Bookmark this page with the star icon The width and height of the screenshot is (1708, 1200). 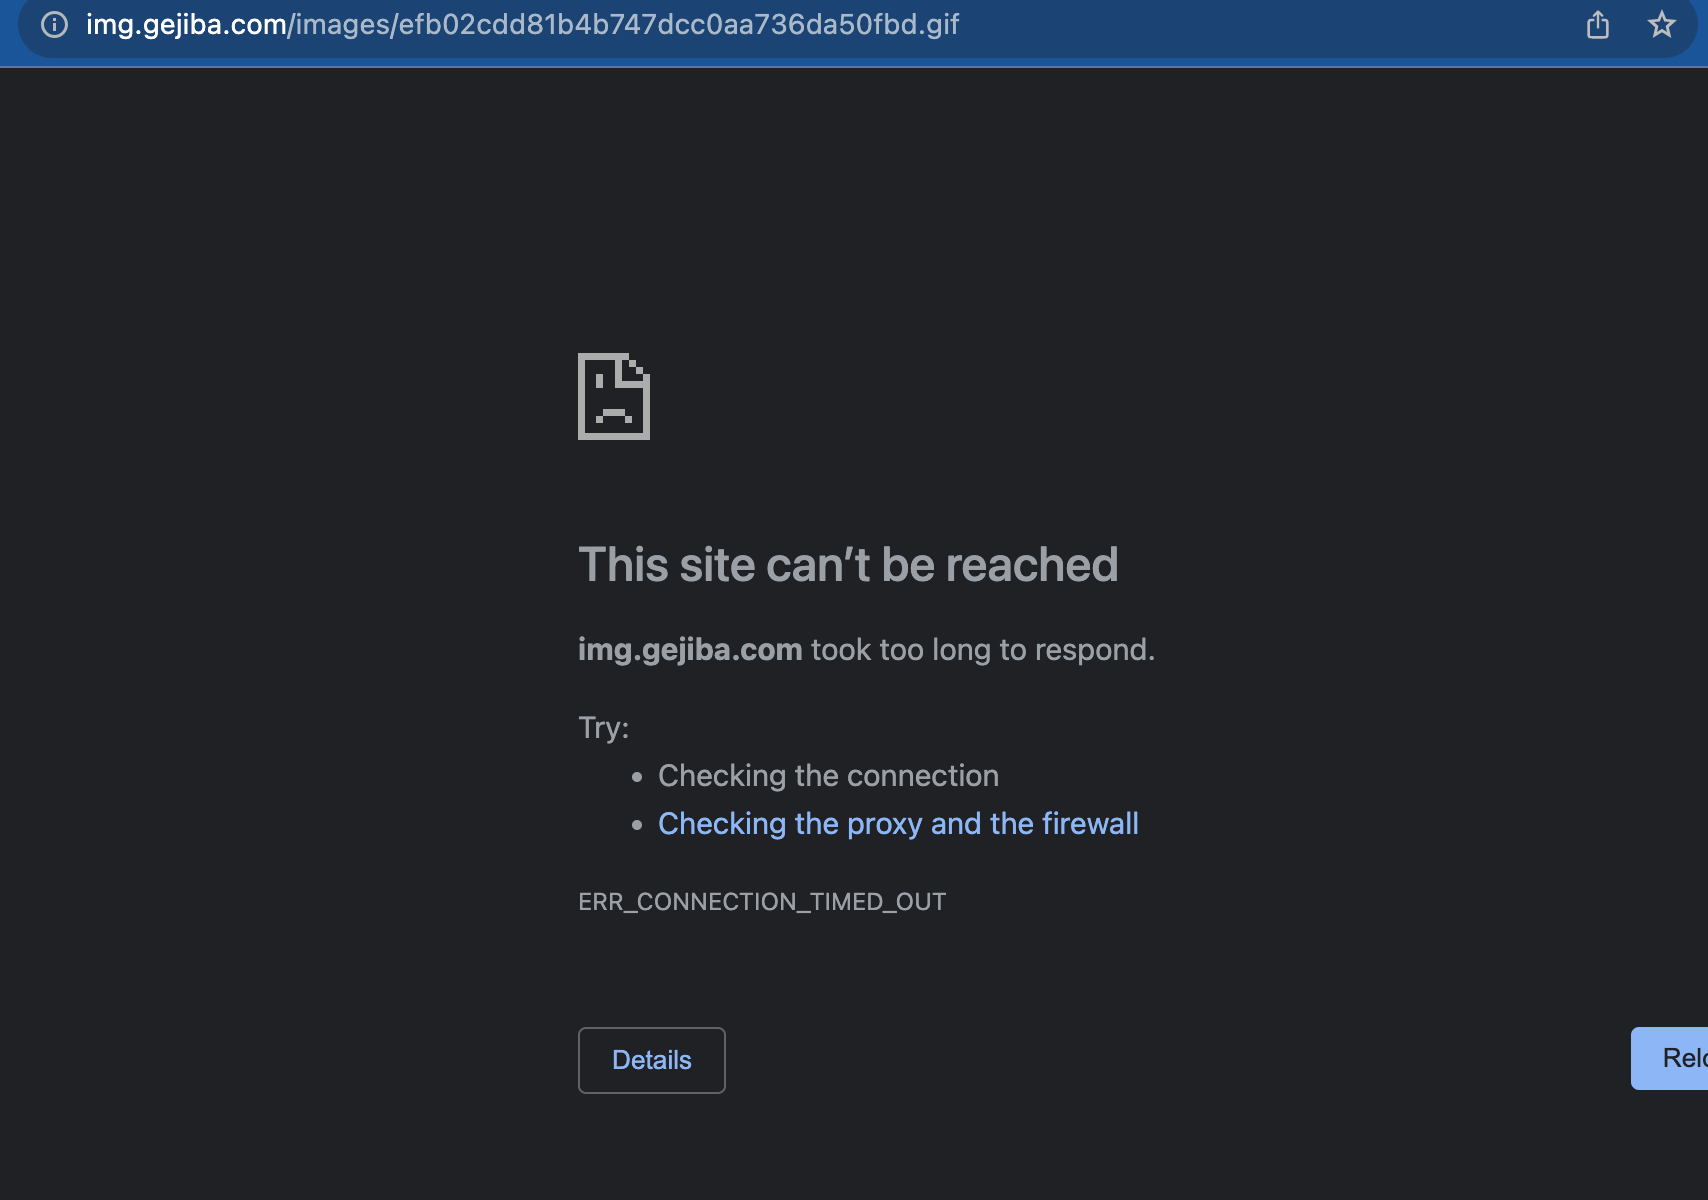[1661, 25]
